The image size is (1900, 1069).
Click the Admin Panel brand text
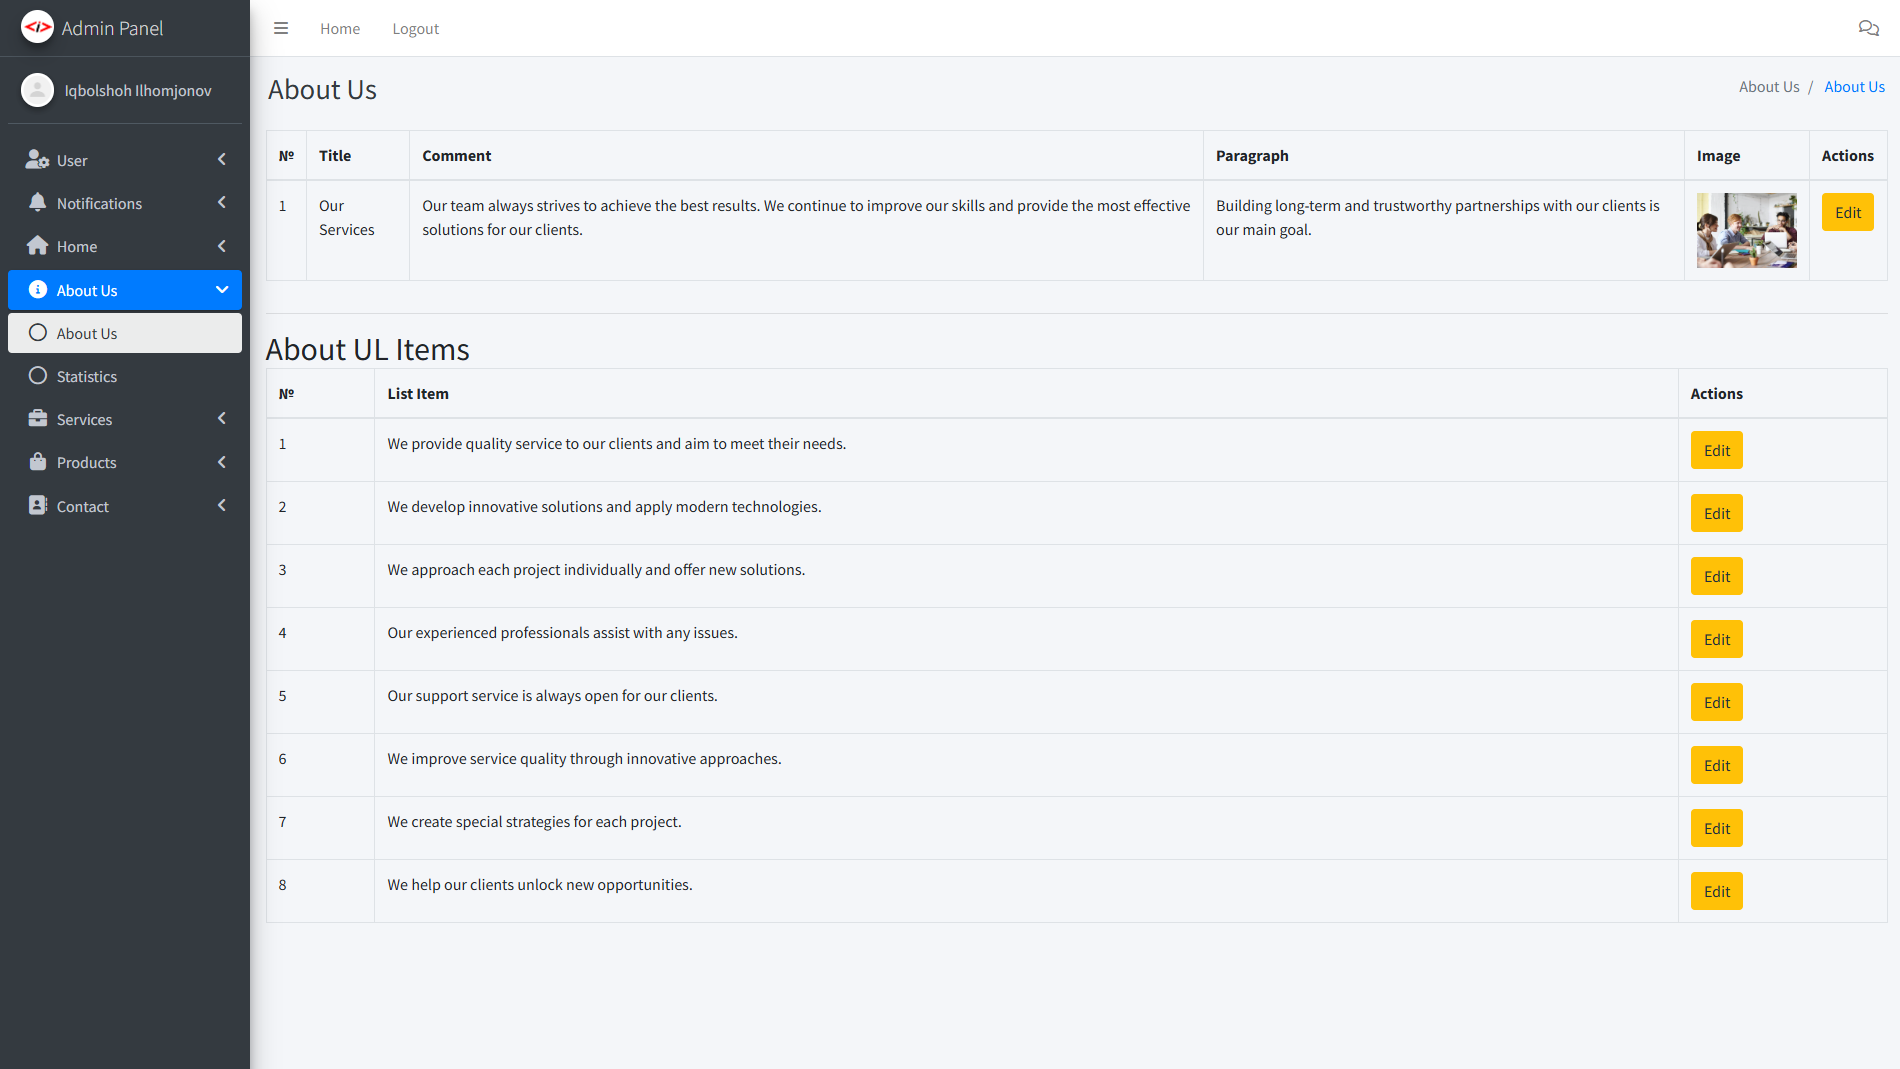coord(112,28)
